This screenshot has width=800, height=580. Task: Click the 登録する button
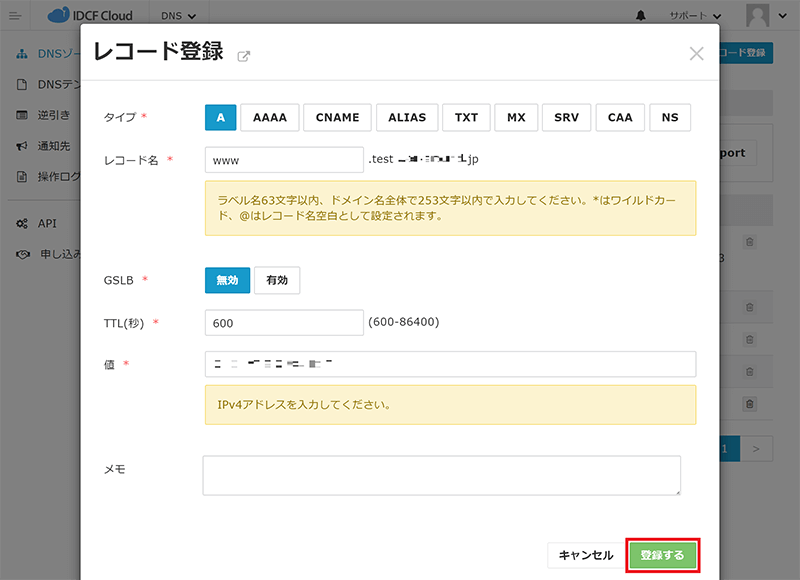point(662,555)
